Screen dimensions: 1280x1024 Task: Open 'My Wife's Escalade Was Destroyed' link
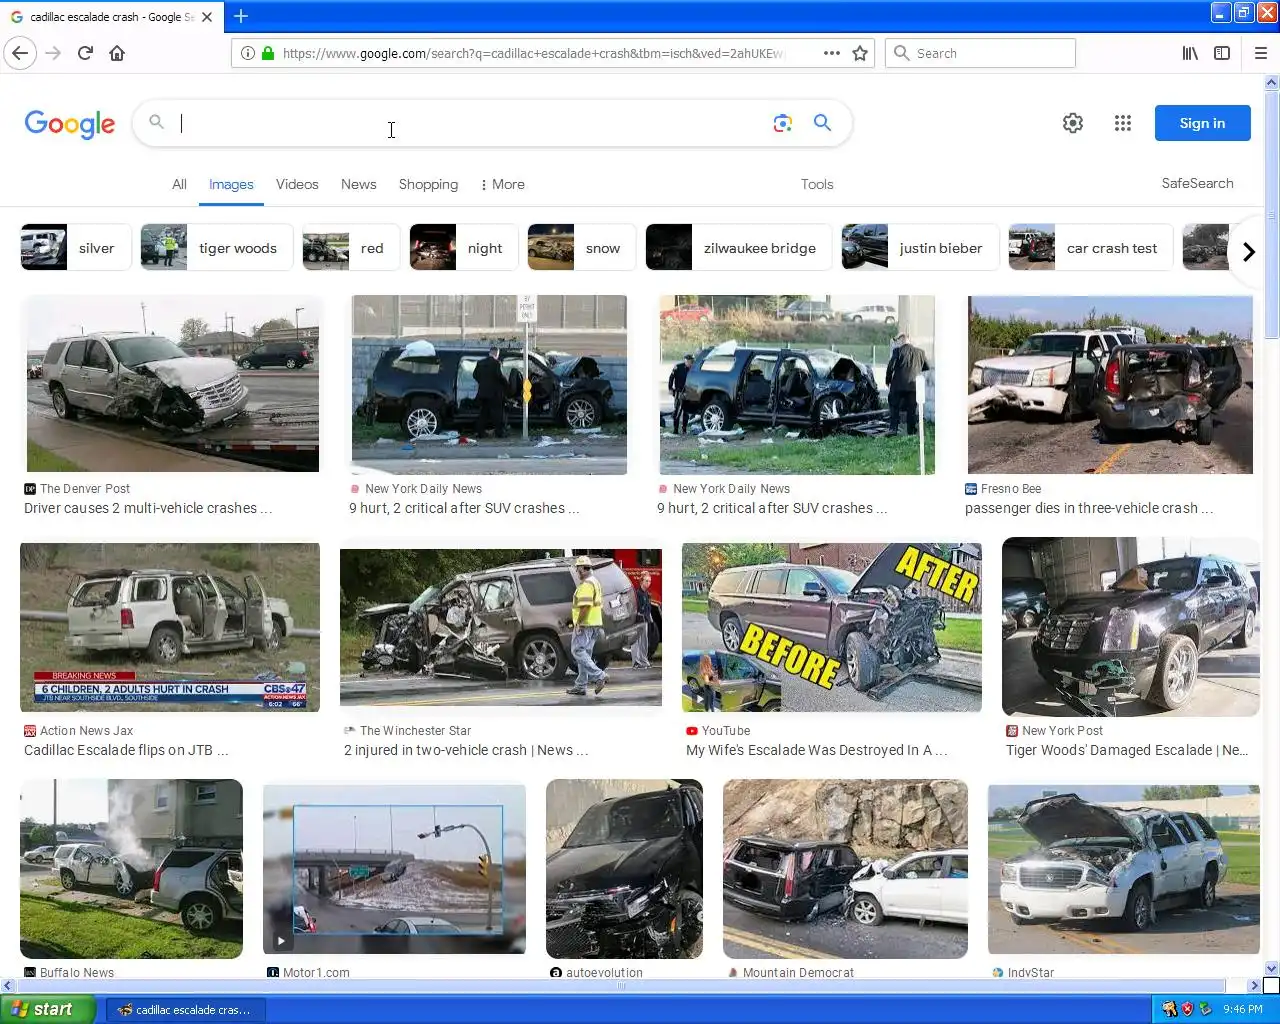(816, 750)
